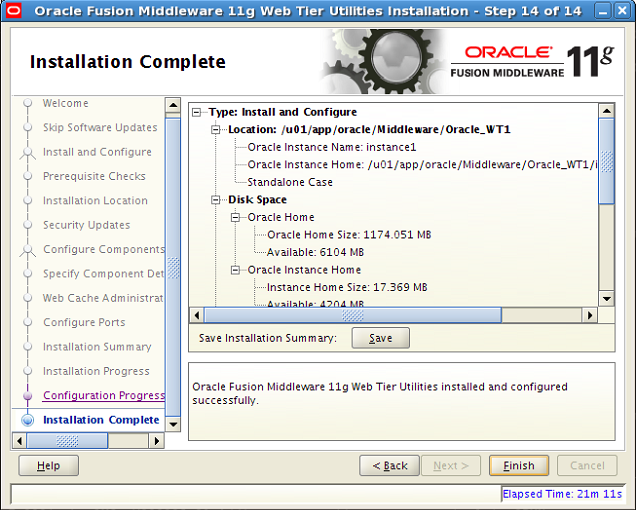Click the summary tree scroll-up arrow

[607, 110]
